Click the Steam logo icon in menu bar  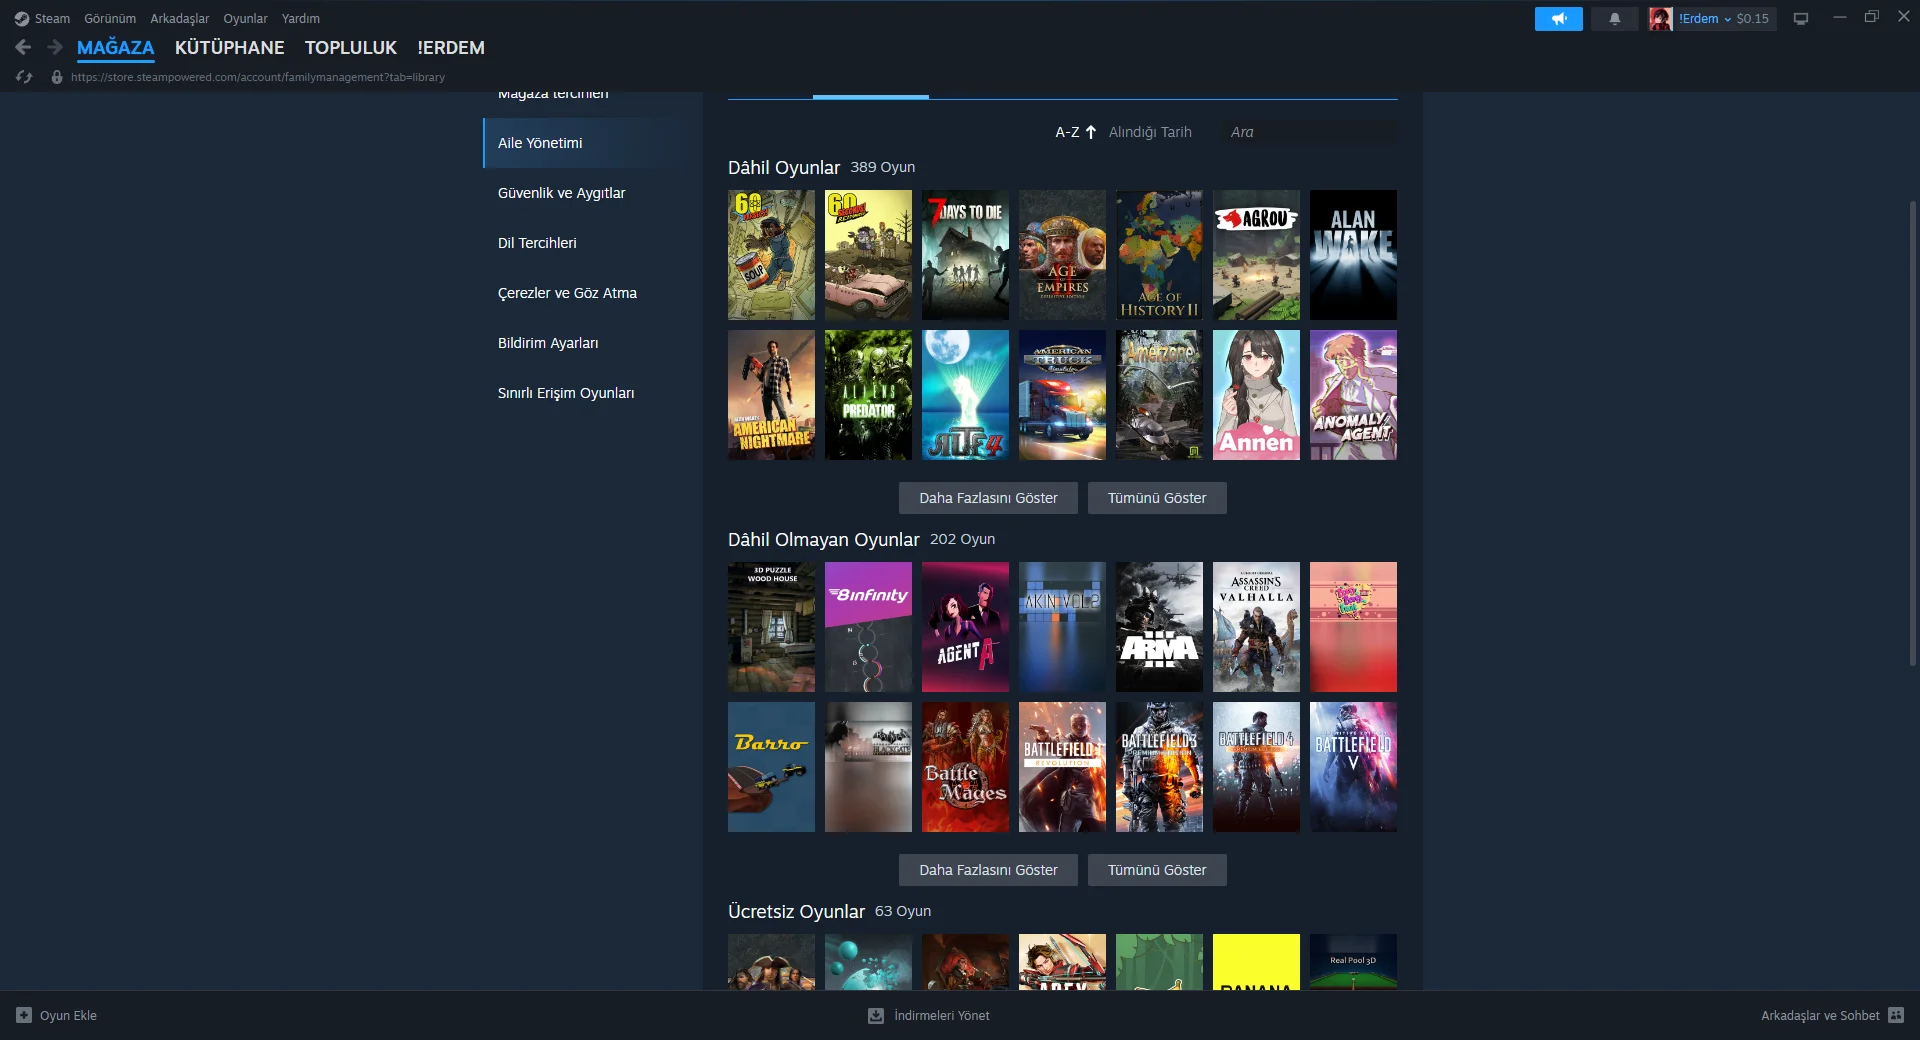(x=22, y=18)
